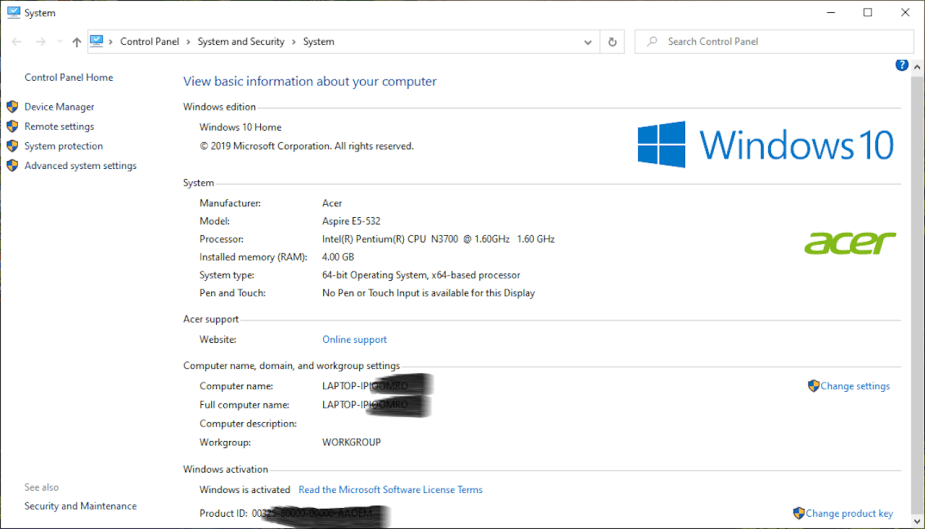Click the Forward navigation arrow
This screenshot has height=529, width=925.
coord(40,42)
